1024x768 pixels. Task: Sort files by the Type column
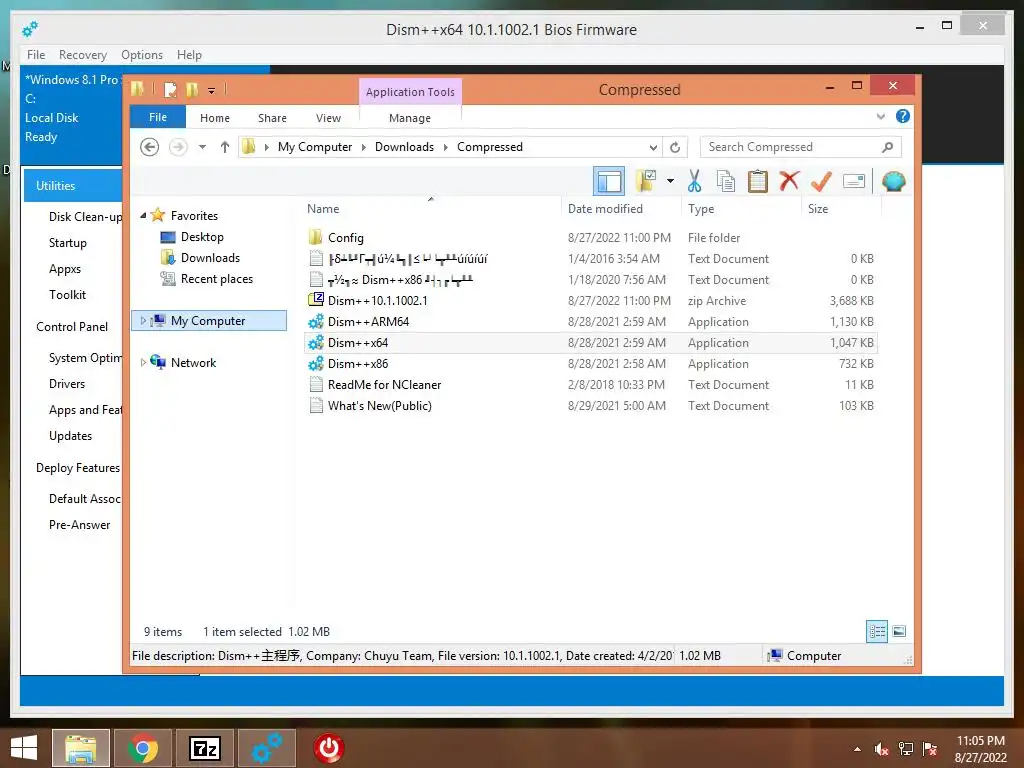tap(741, 209)
